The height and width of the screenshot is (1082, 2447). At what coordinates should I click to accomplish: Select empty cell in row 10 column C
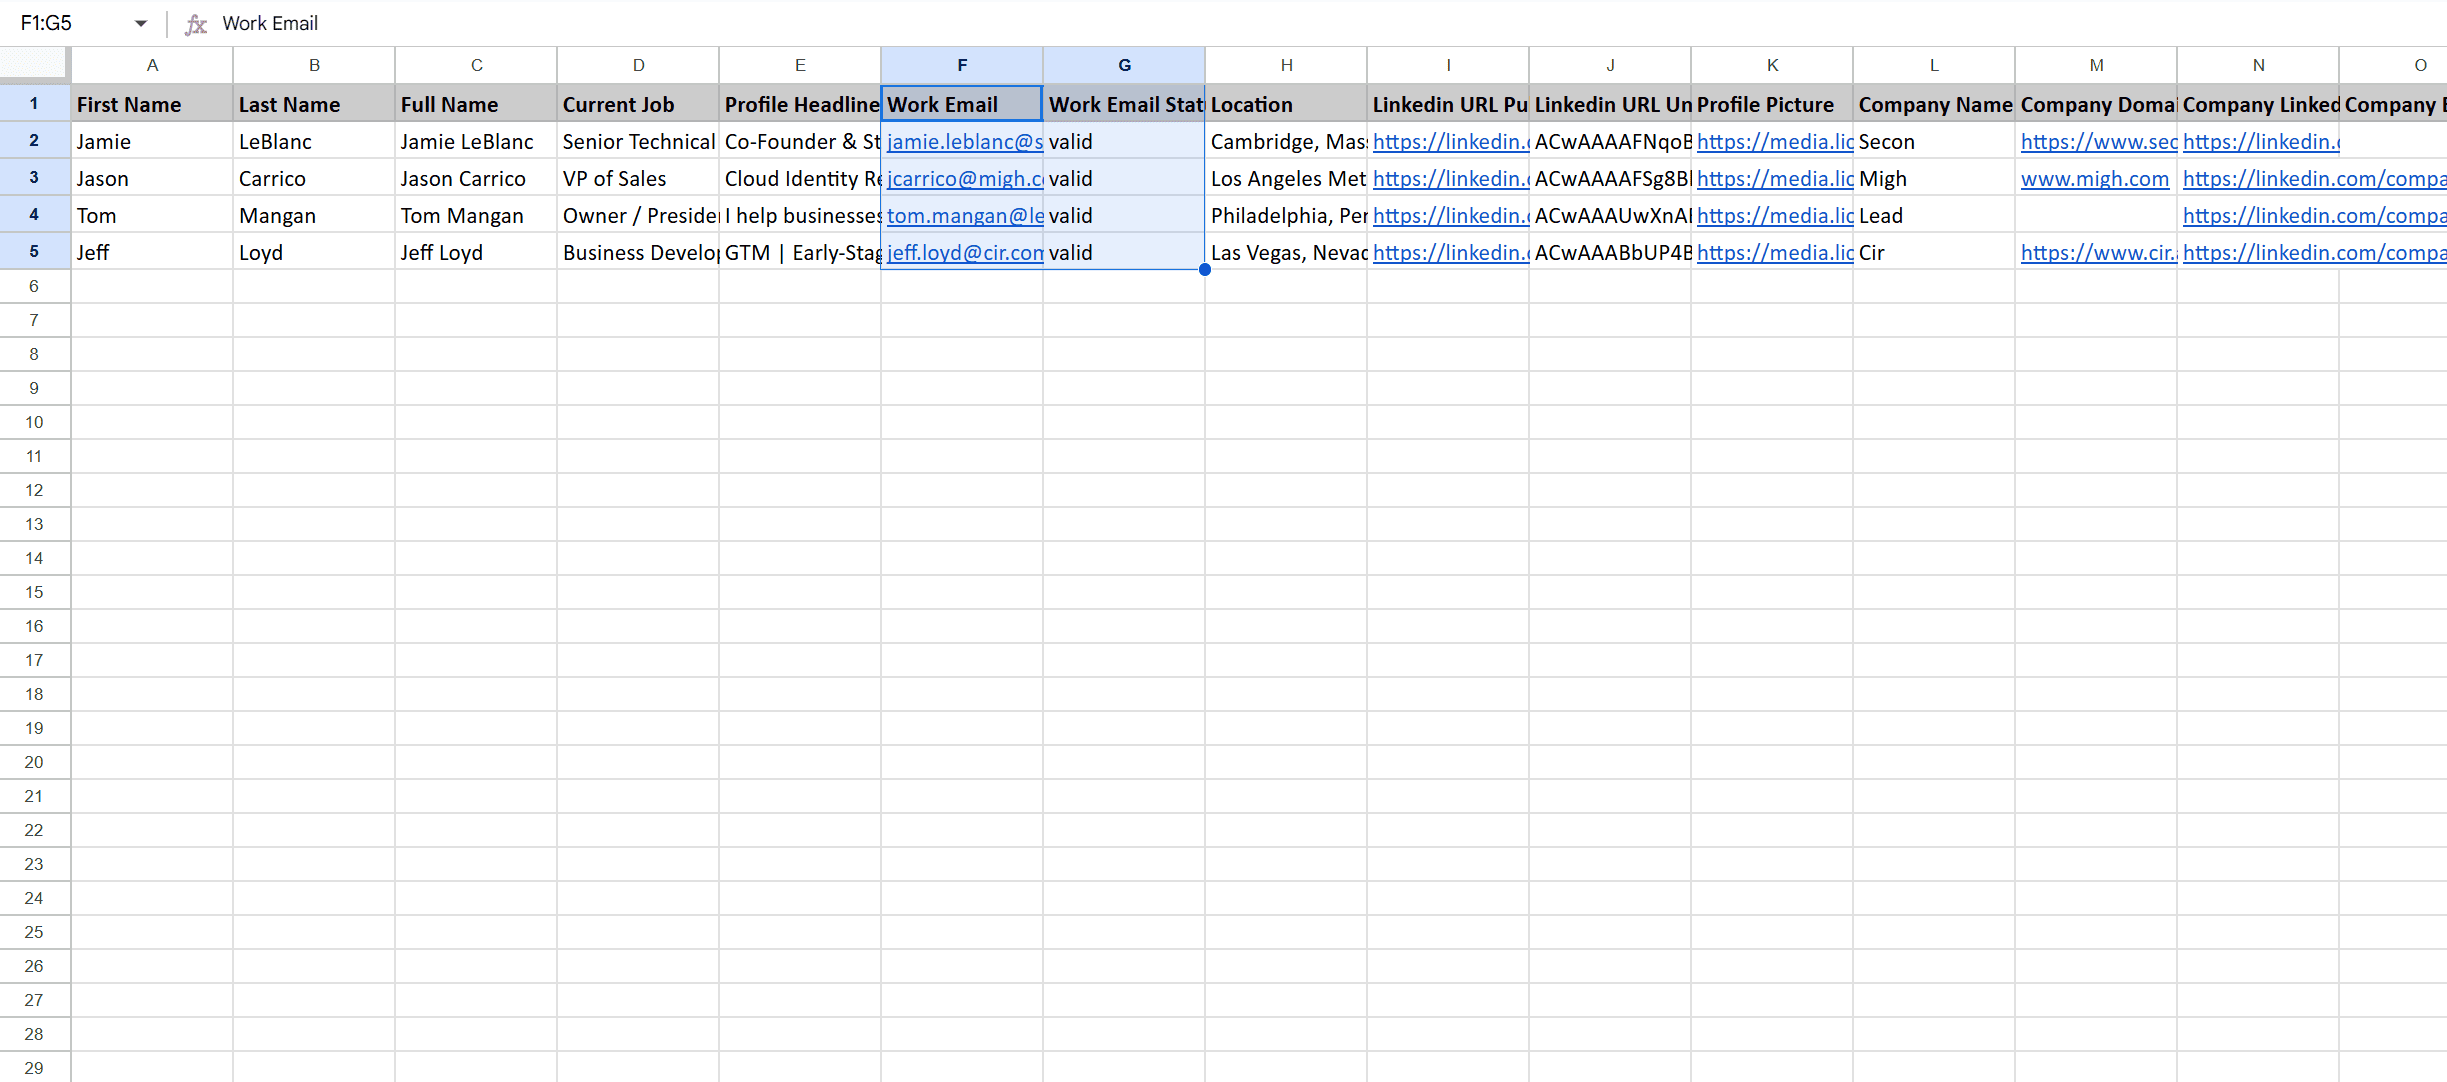(x=476, y=421)
